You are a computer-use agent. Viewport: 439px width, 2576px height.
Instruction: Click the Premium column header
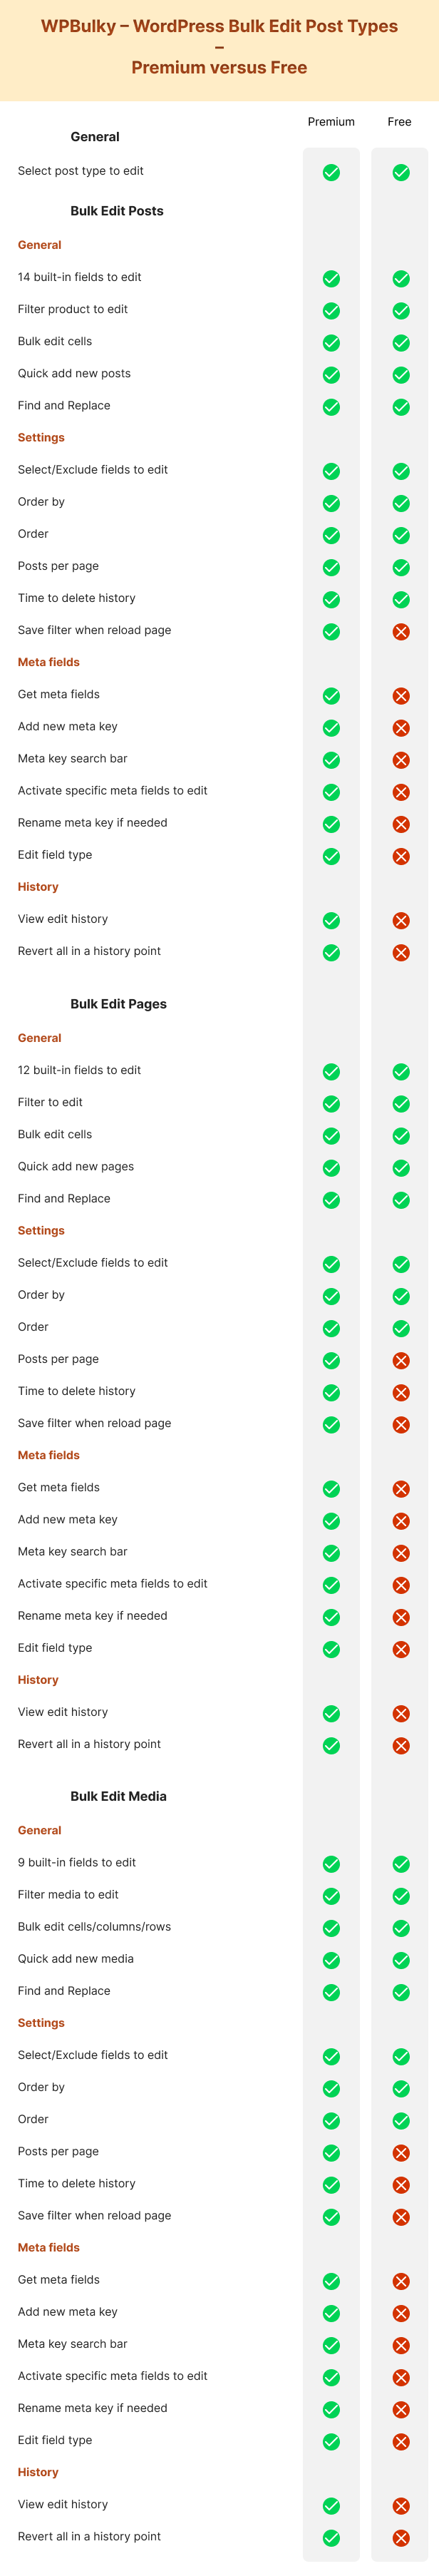click(x=331, y=122)
